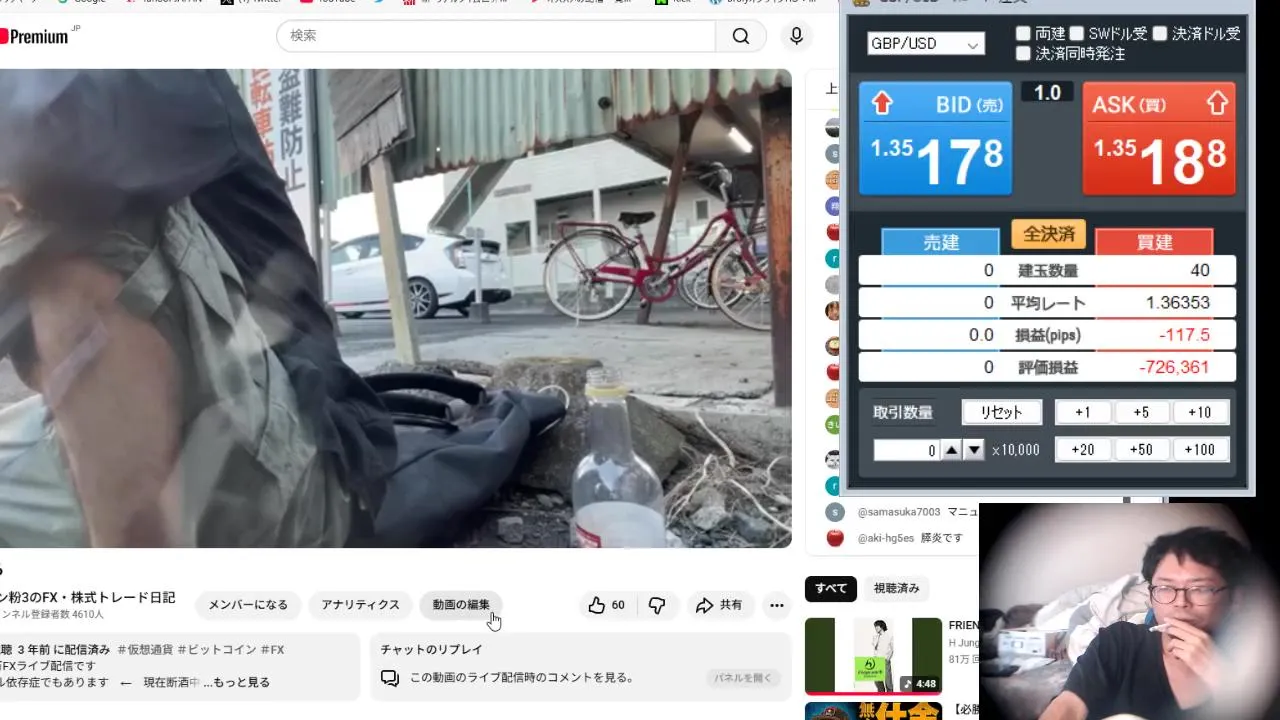The height and width of the screenshot is (720, 1280).
Task: Click hashtag #ビットコイン in description
Action: tap(217, 650)
